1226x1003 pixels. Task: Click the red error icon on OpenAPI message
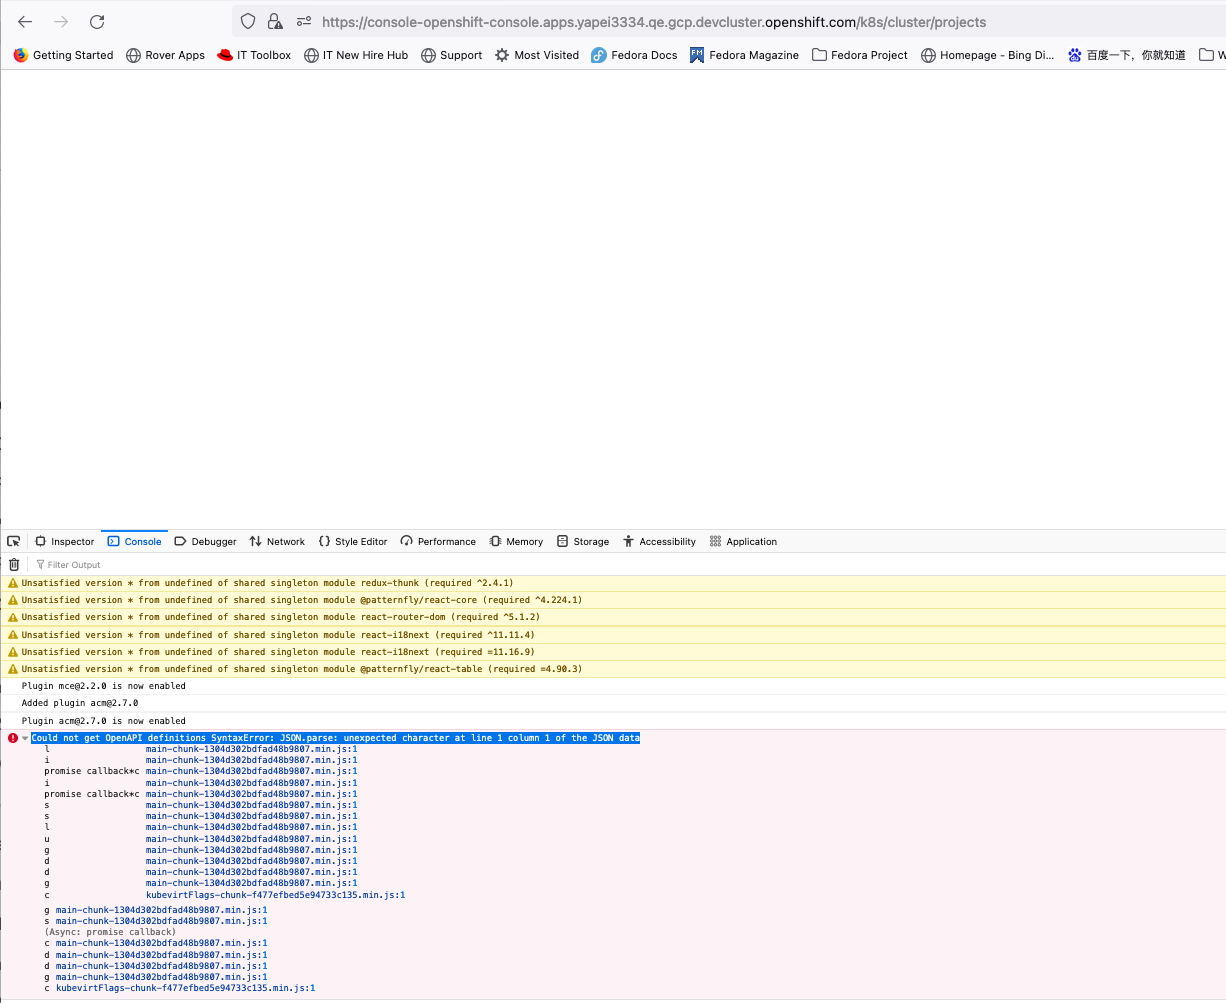13,738
